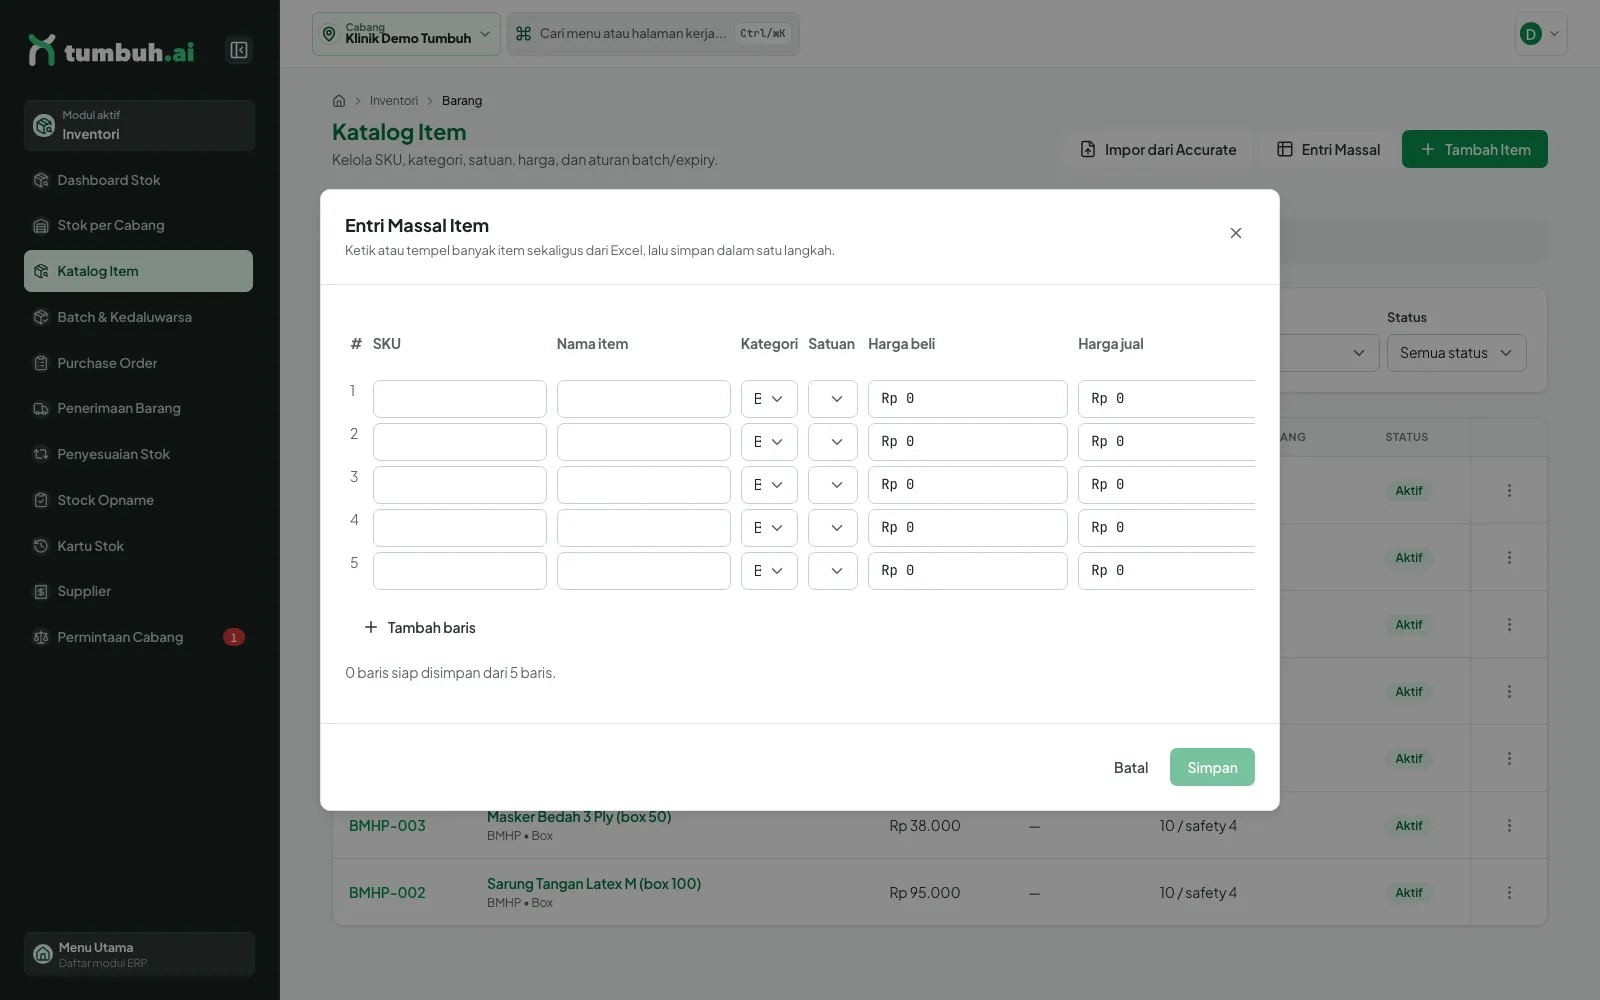The width and height of the screenshot is (1600, 1000).
Task: Click Batal to cancel dialog
Action: 1131,768
